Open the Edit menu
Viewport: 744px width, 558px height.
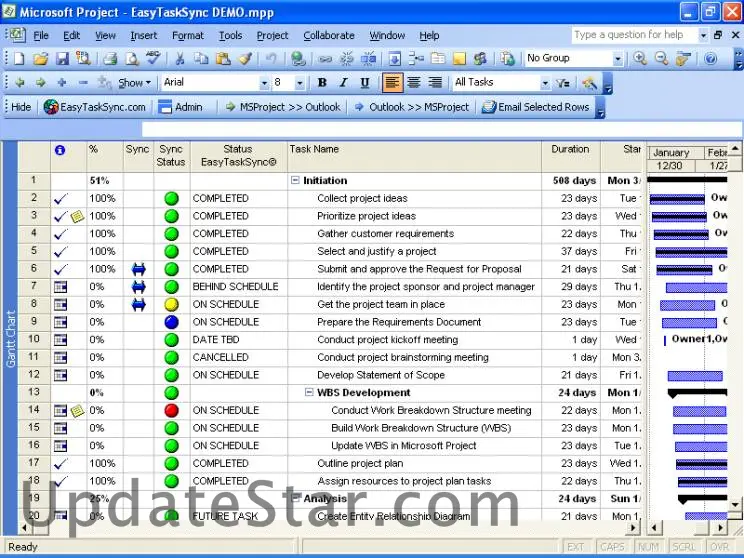click(72, 36)
